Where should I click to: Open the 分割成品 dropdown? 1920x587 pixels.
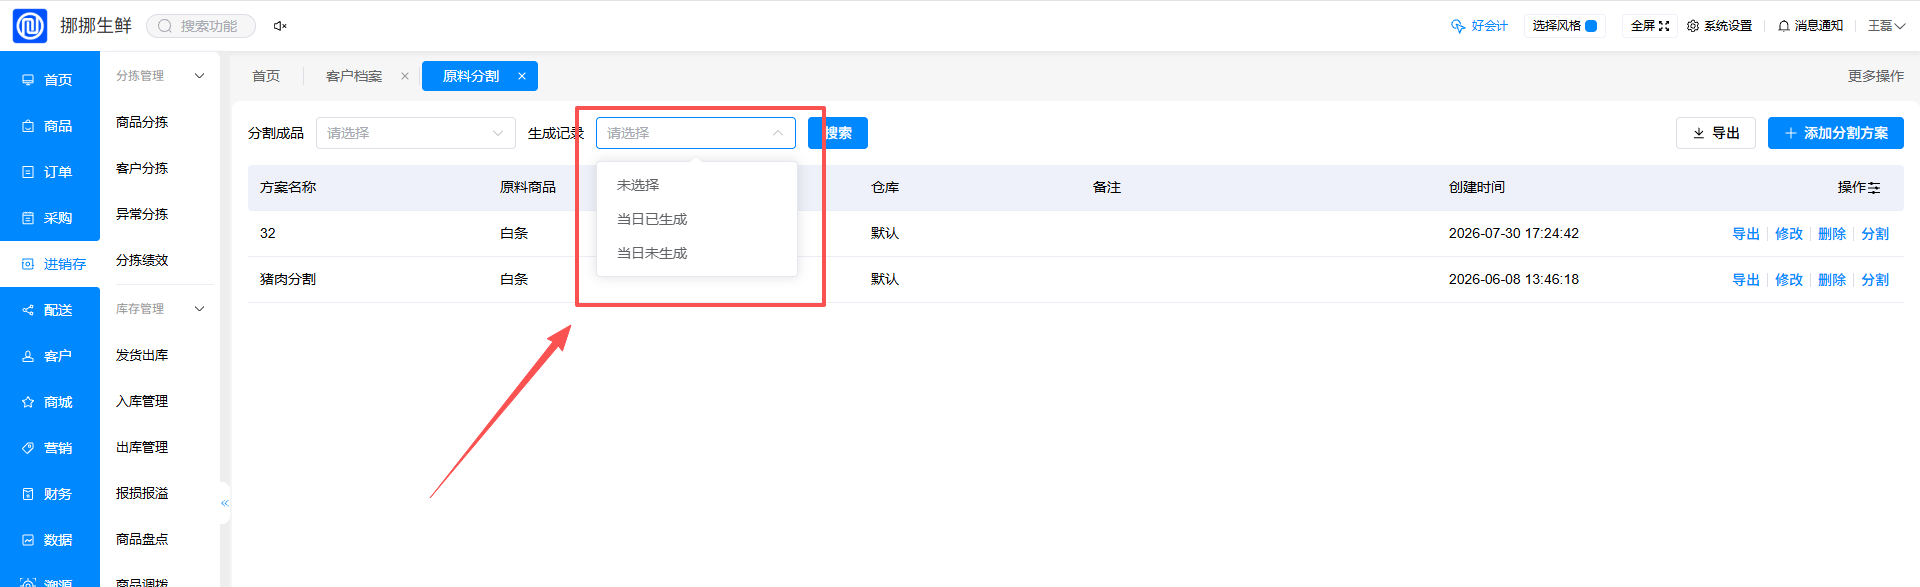pos(416,133)
